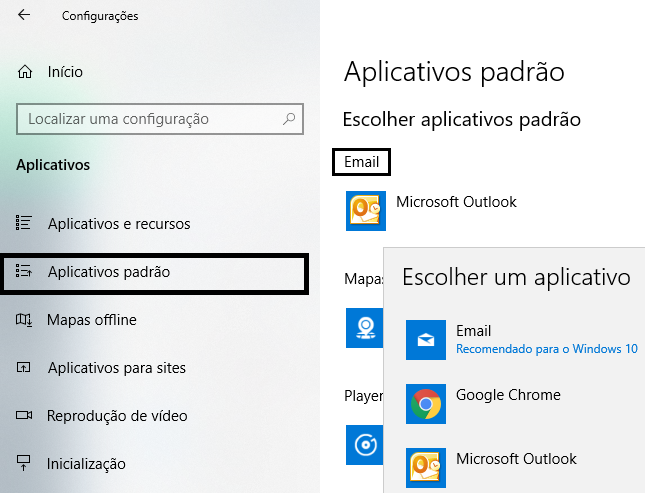Click the magnifier search icon
645x493 pixels.
[289, 119]
